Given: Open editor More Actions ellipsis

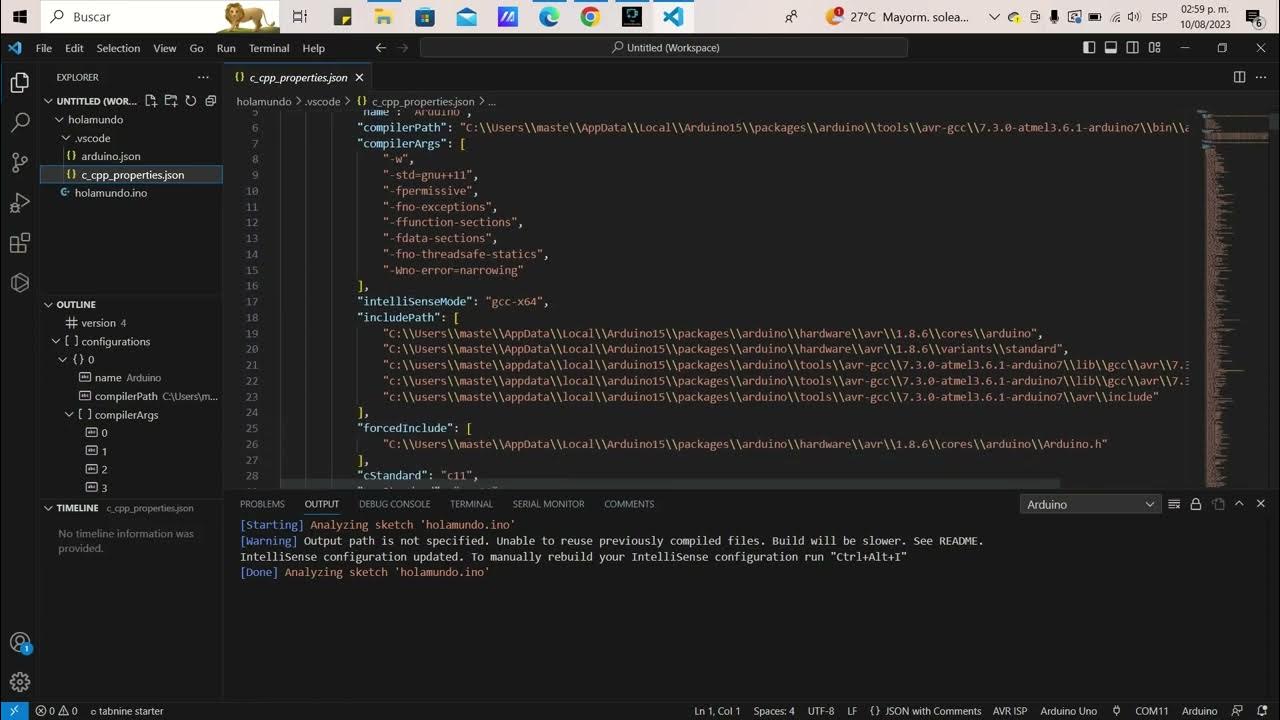Looking at the screenshot, I should coord(1261,77).
